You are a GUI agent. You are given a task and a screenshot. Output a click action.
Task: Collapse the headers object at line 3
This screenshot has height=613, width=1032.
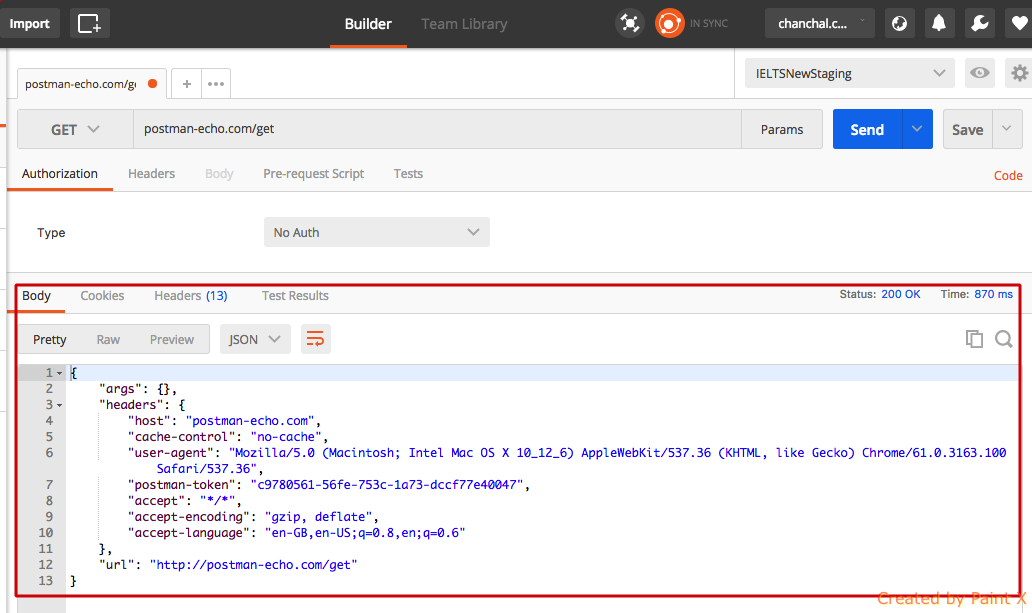click(x=59, y=405)
